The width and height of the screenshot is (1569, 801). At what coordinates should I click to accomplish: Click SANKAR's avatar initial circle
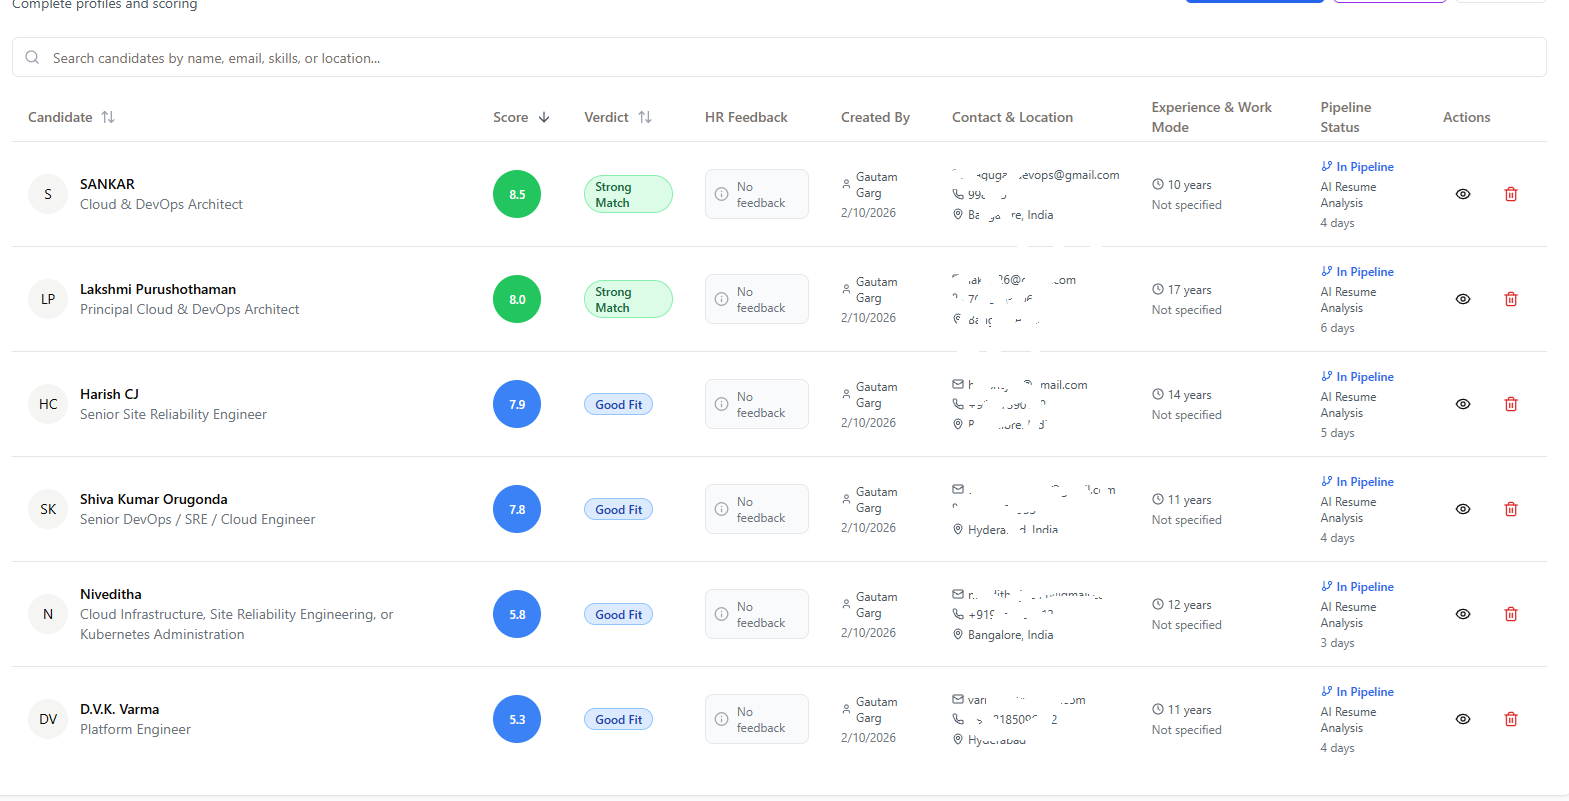(x=48, y=194)
